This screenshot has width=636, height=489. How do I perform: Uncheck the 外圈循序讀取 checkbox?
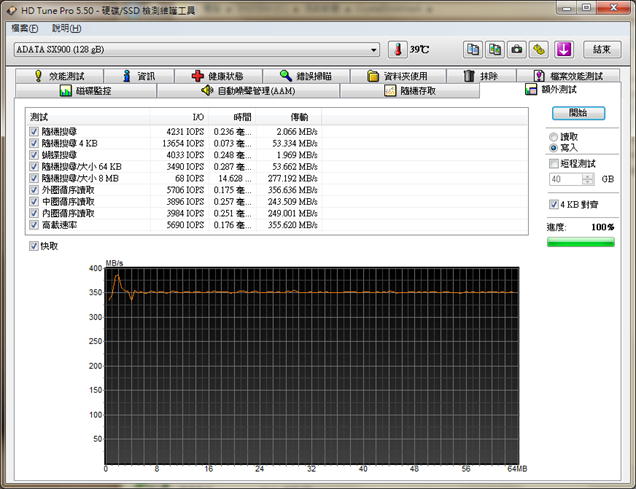(34, 190)
